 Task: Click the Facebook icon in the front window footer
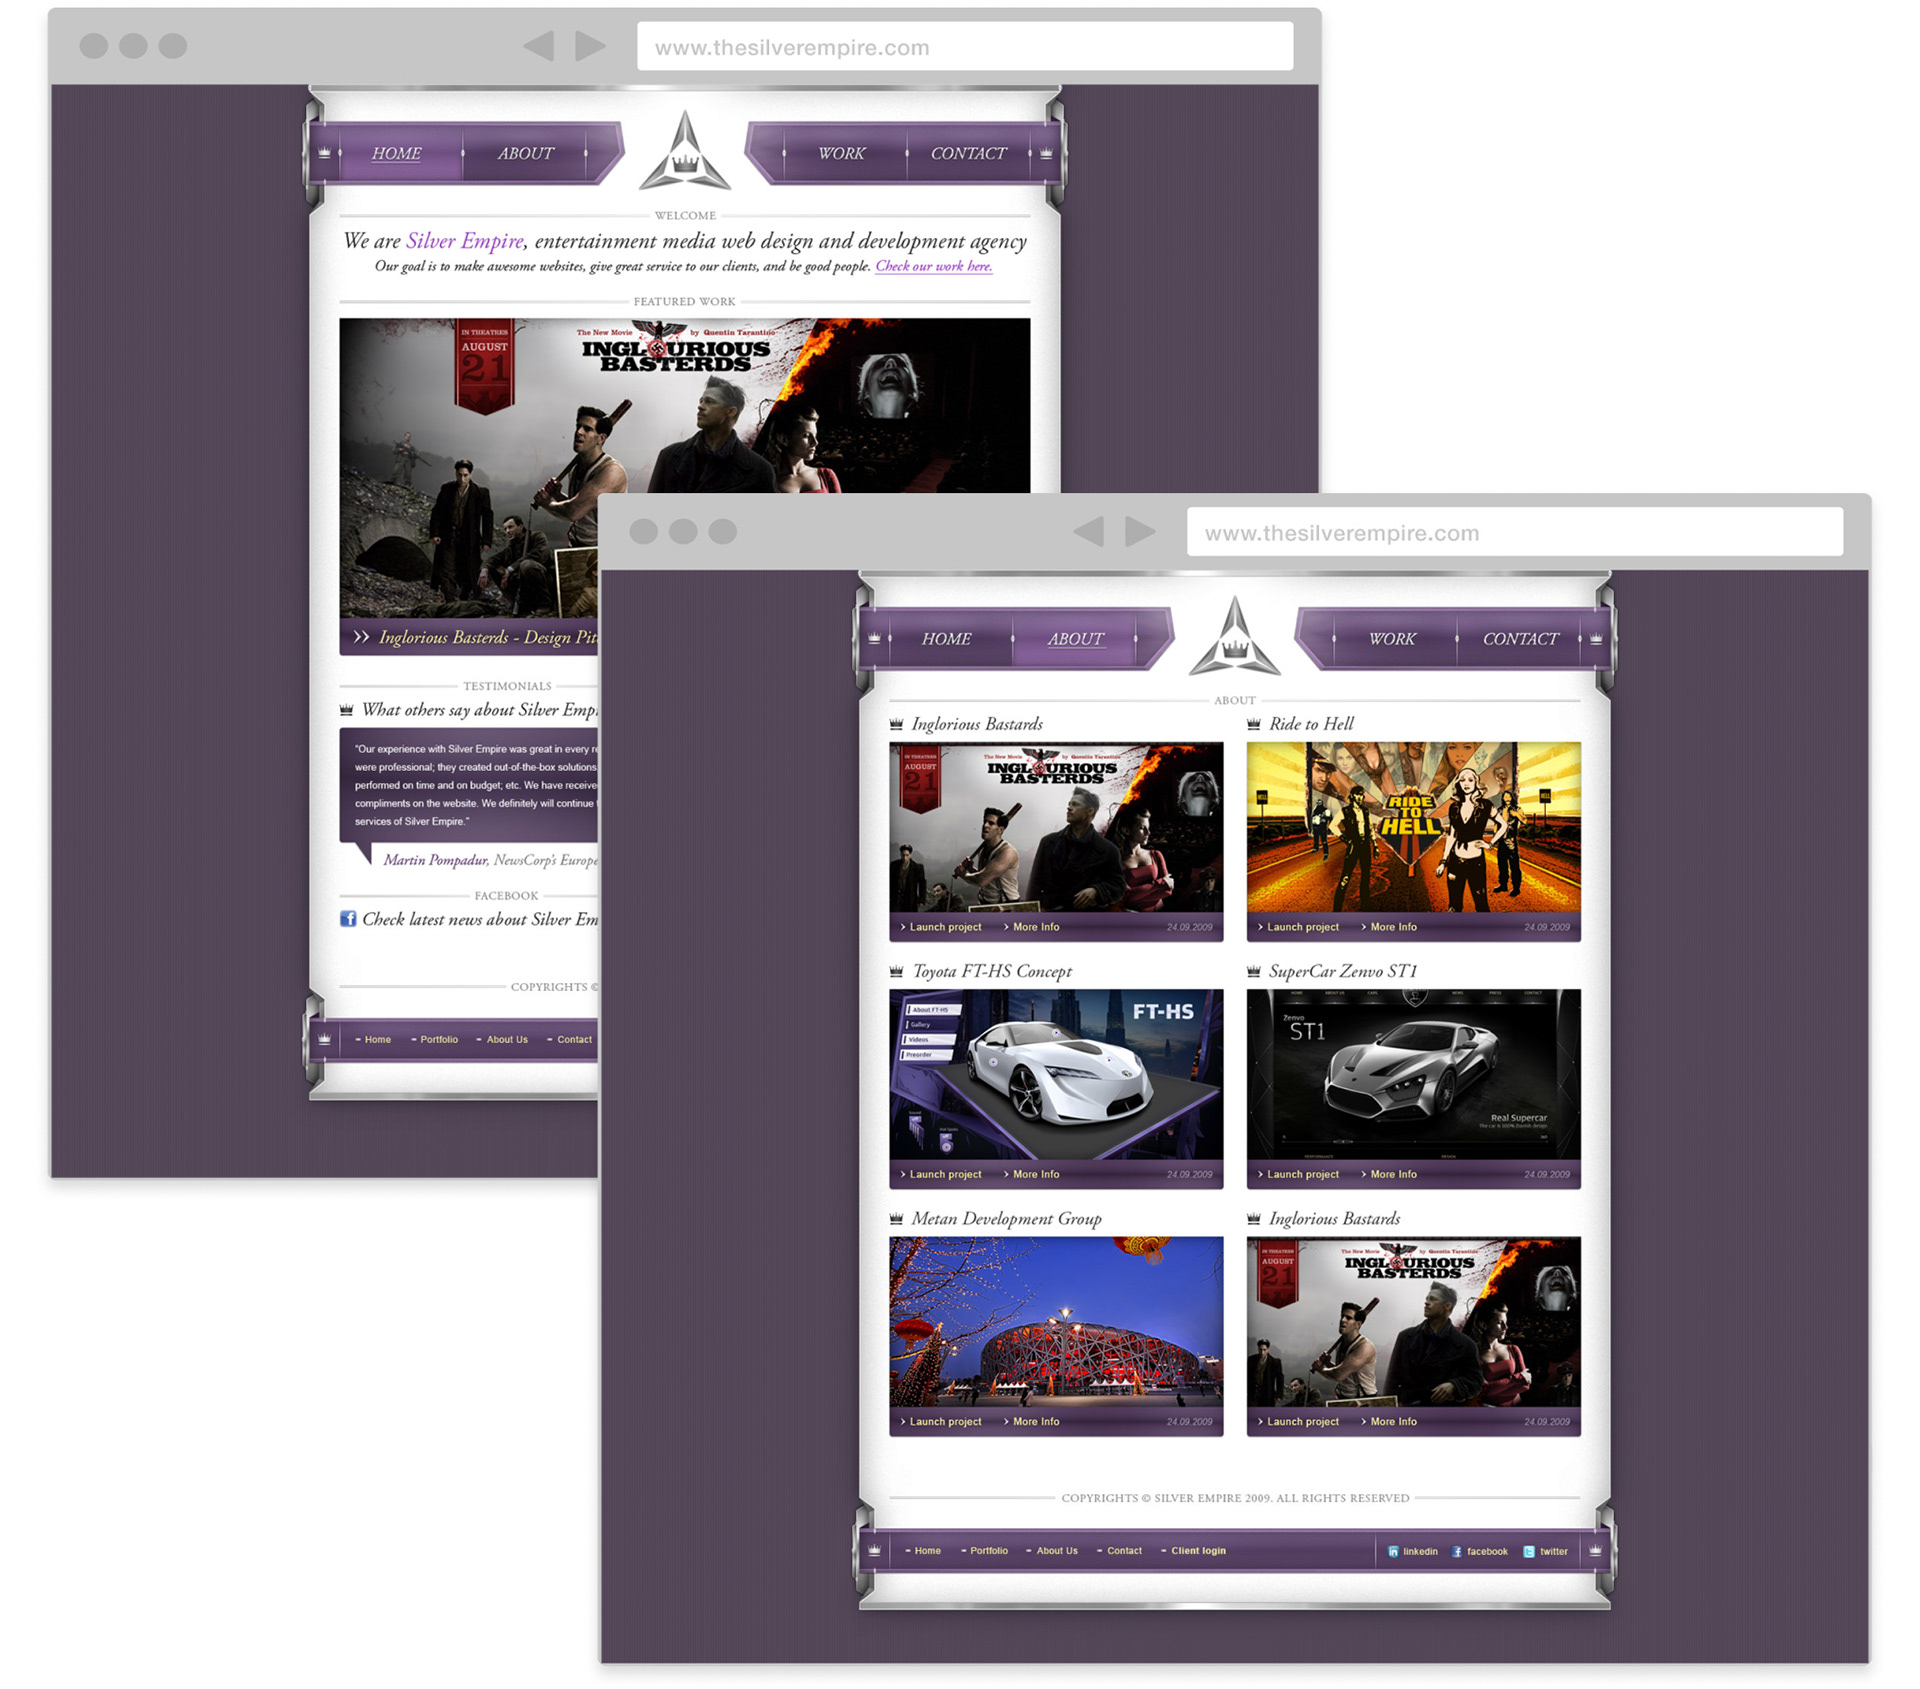click(1457, 1552)
